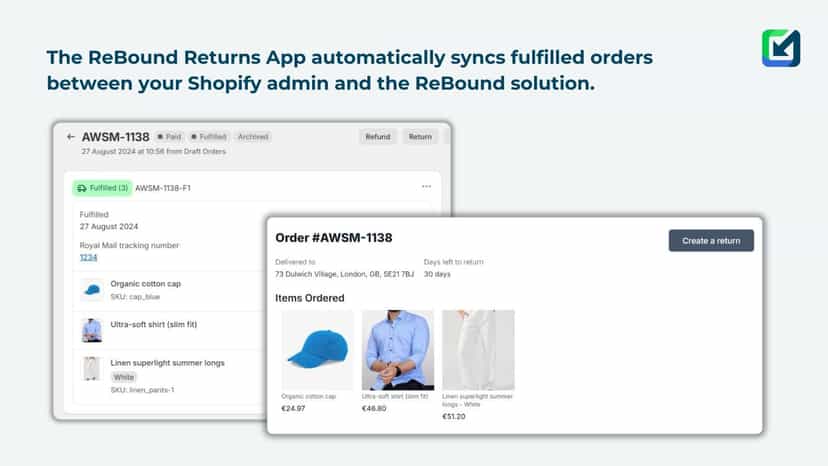Open the Royal Mail tracking number 1234 link
828x466 pixels.
tap(88, 257)
